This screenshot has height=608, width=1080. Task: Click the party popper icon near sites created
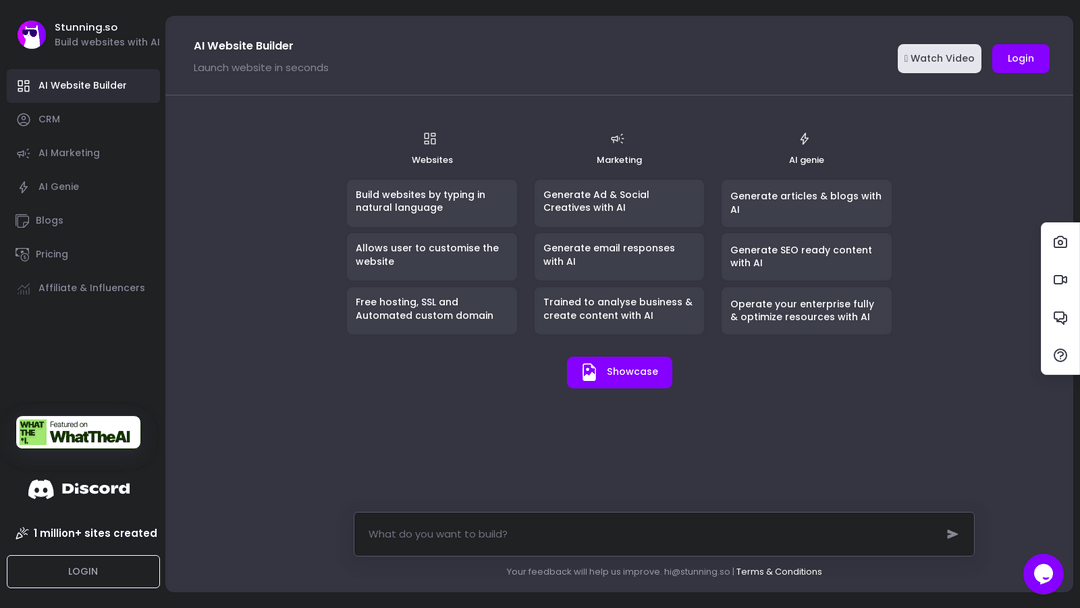coord(22,533)
